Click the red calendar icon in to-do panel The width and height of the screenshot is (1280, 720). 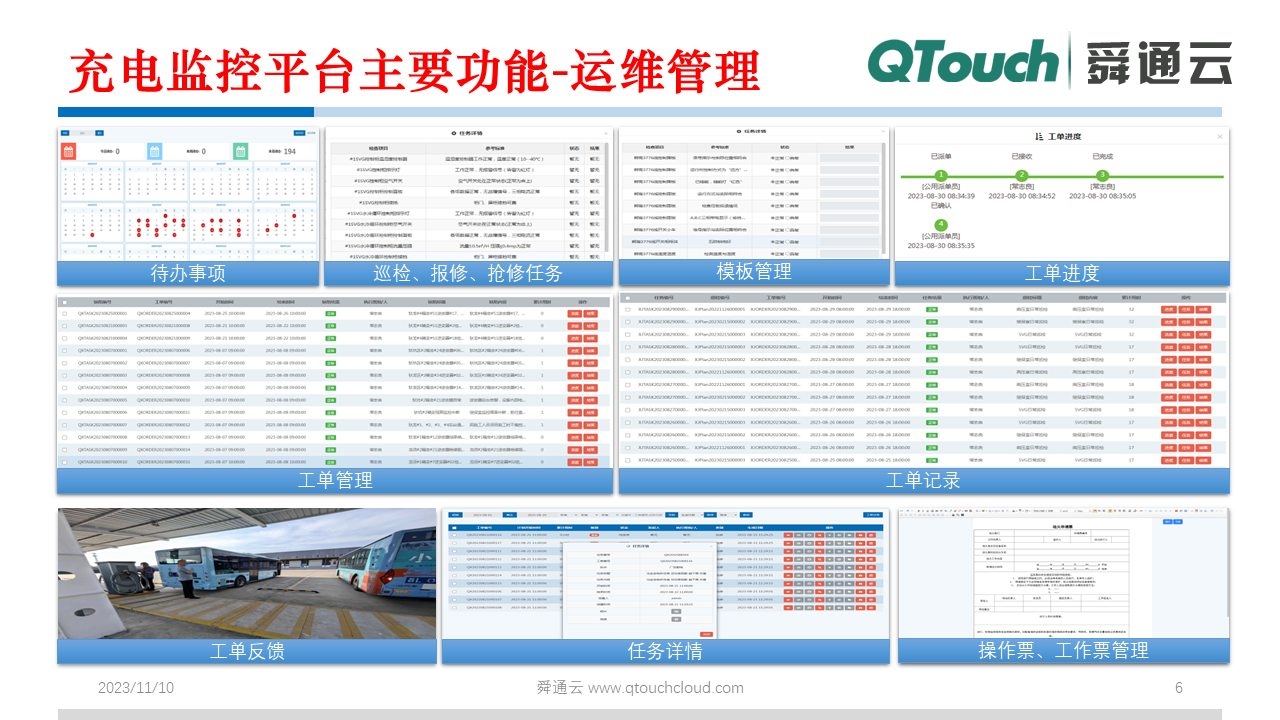(x=69, y=151)
